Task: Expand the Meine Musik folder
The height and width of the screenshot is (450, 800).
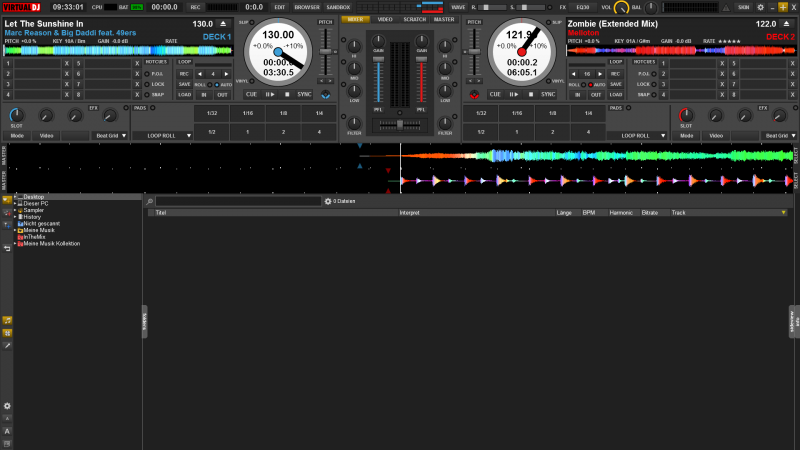Action: click(x=15, y=230)
